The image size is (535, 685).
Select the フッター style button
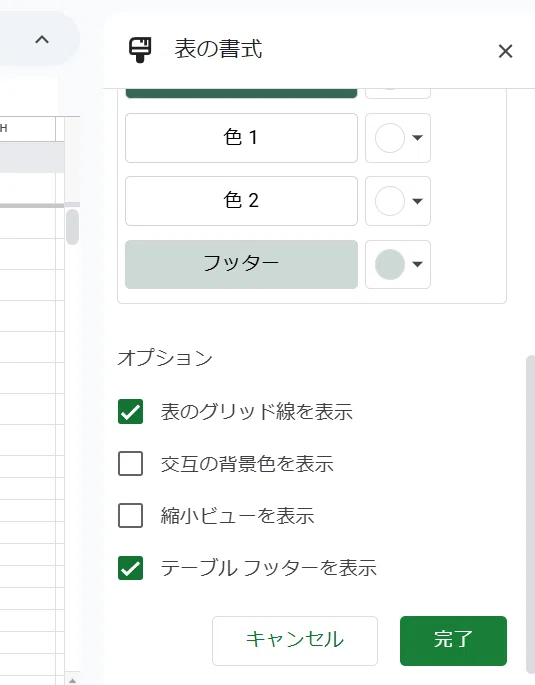pos(241,264)
